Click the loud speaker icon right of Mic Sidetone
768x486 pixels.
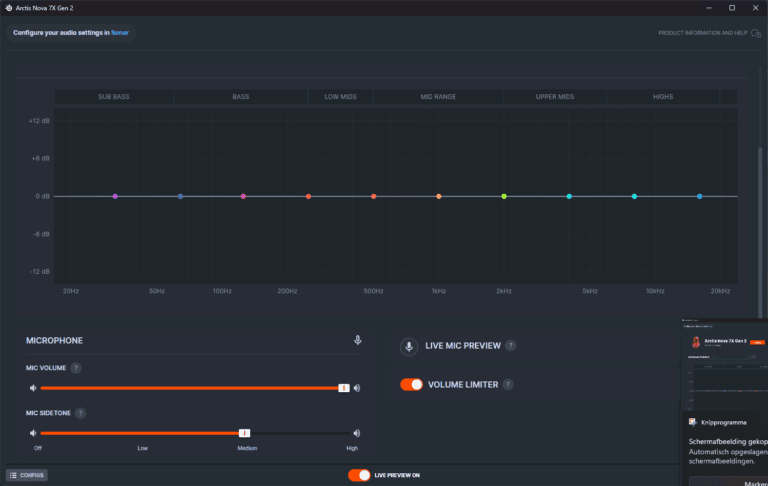click(357, 433)
